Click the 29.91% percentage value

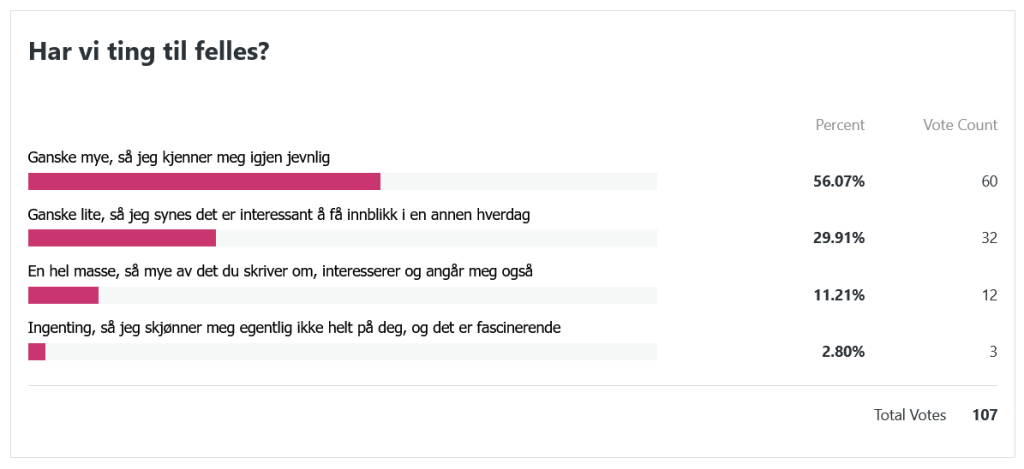839,238
